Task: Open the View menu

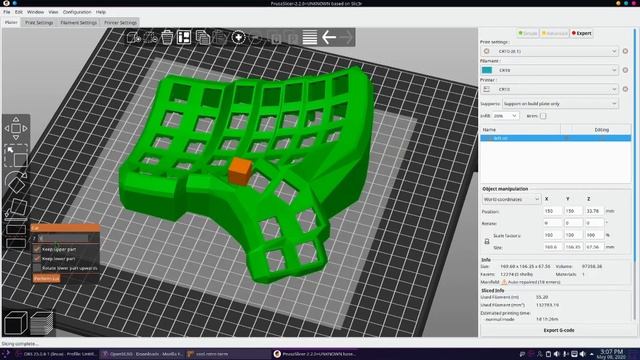Action: tap(53, 12)
